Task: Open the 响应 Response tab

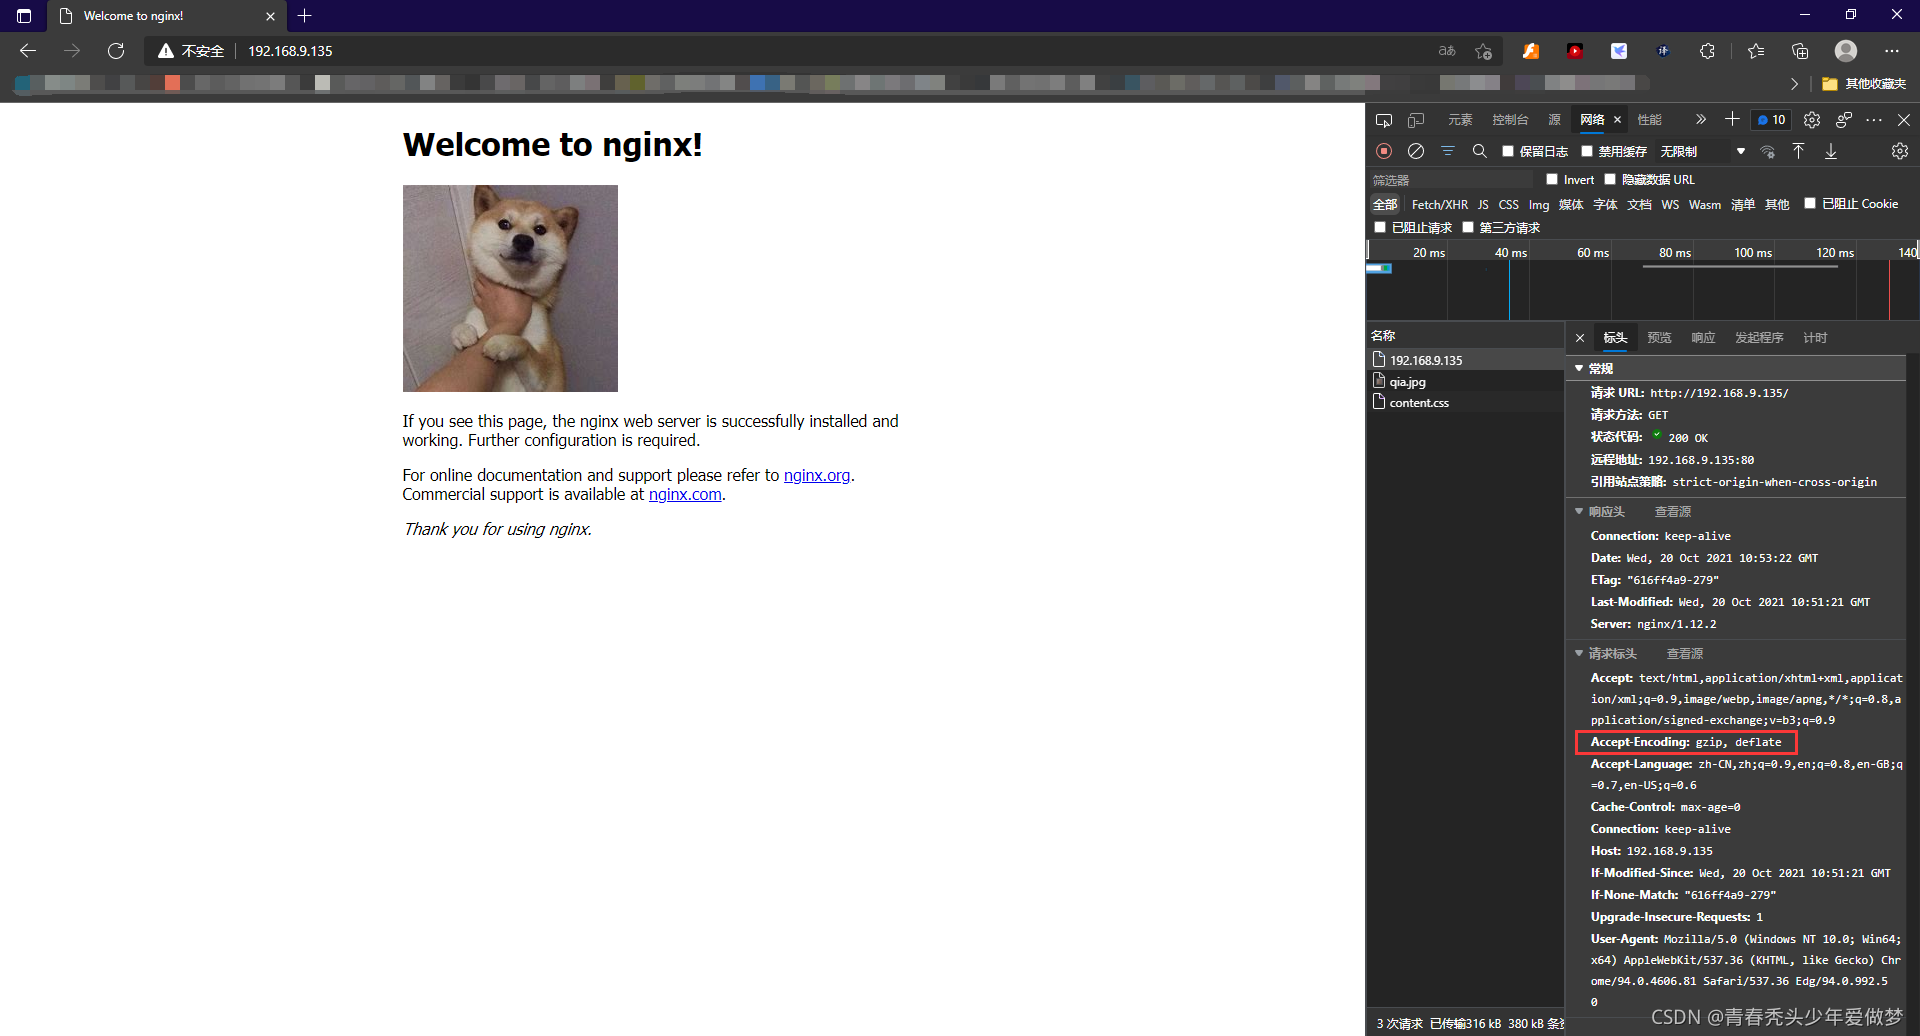Action: click(1703, 338)
